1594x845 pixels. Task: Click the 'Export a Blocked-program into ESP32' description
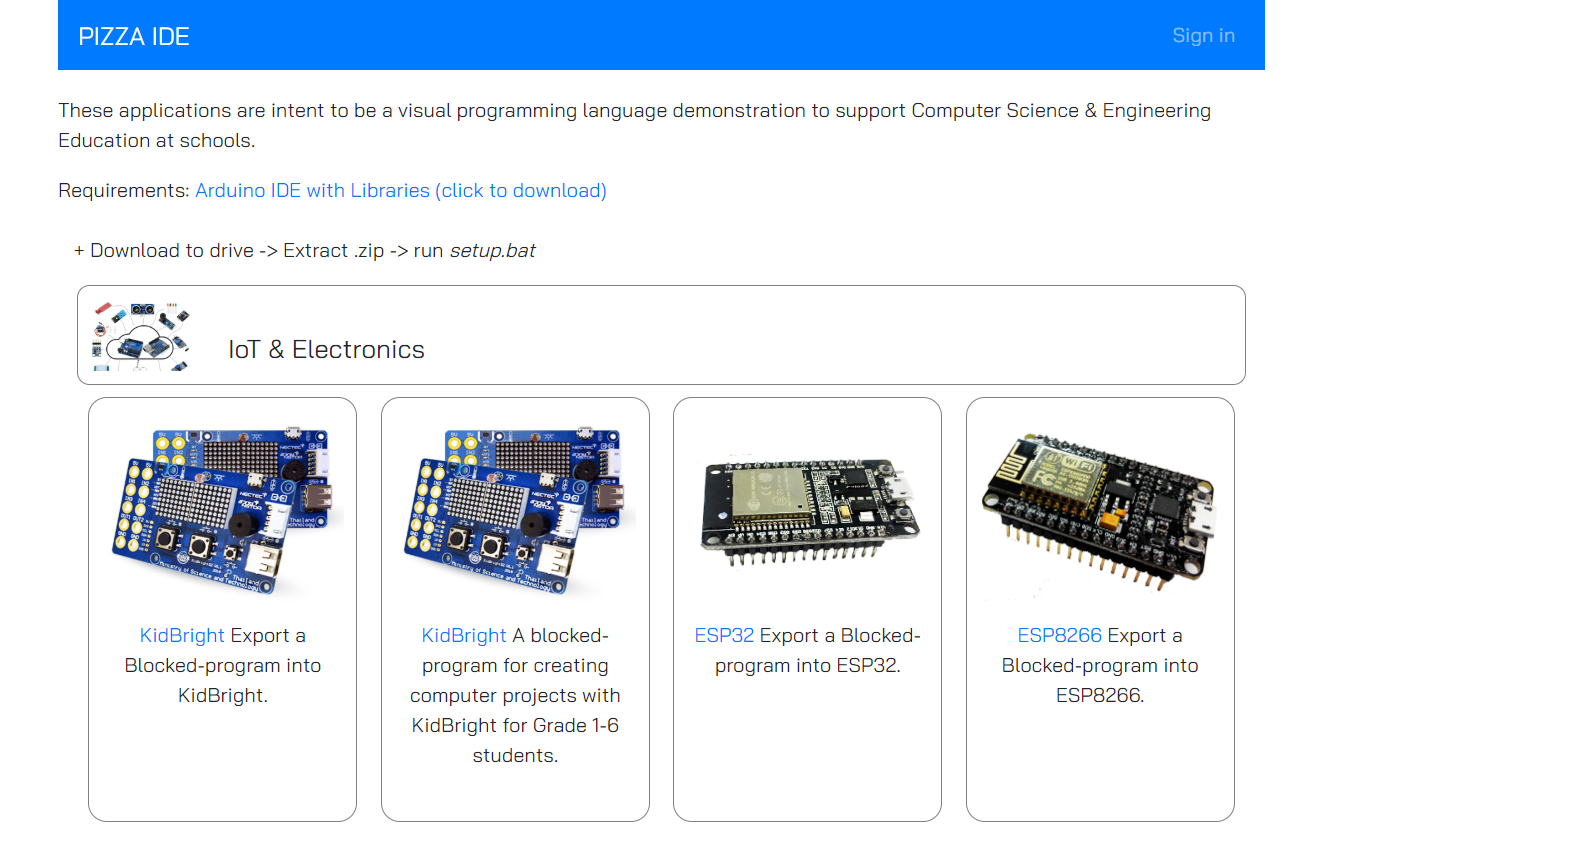coord(808,650)
